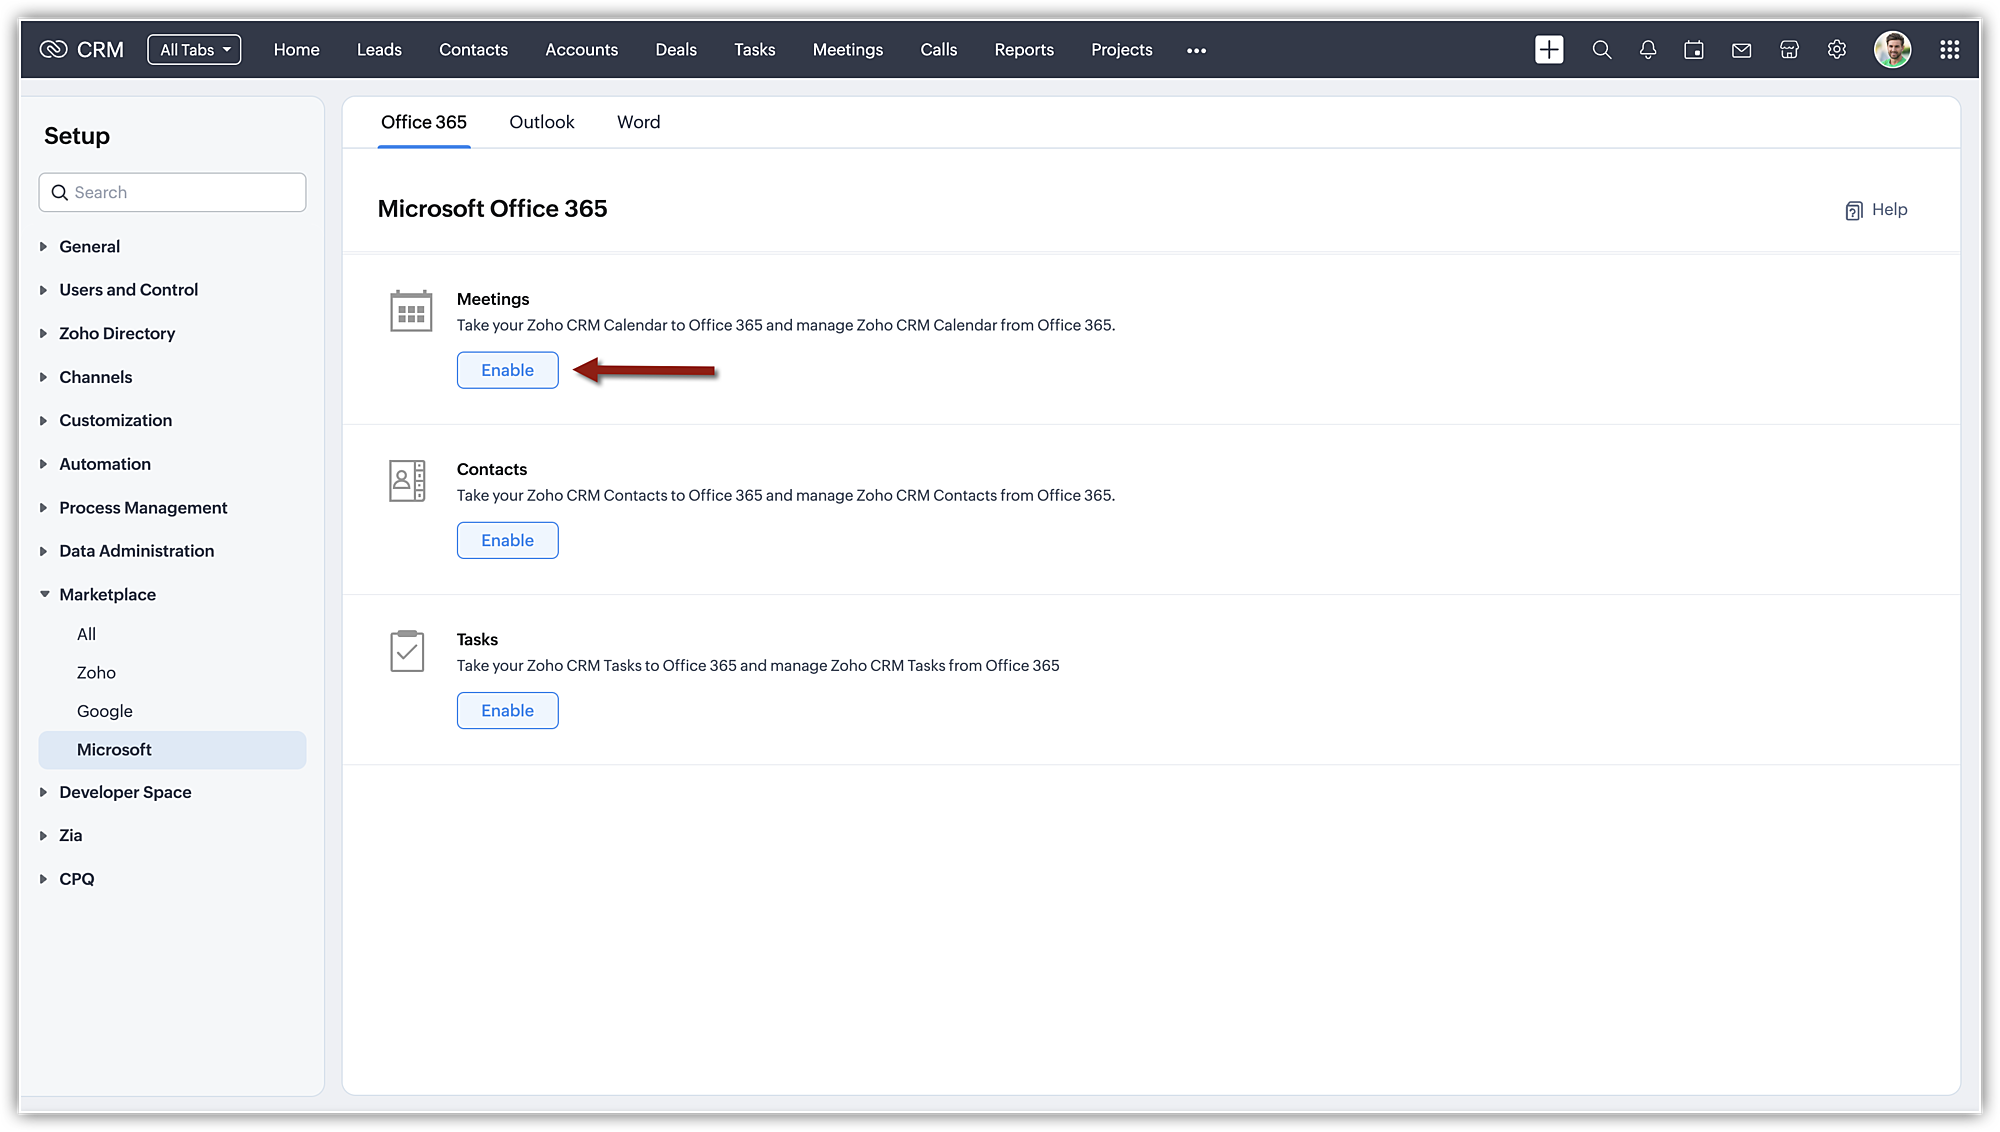The width and height of the screenshot is (2000, 1132).
Task: Enable Office 365 Tasks sync
Action: (x=507, y=710)
